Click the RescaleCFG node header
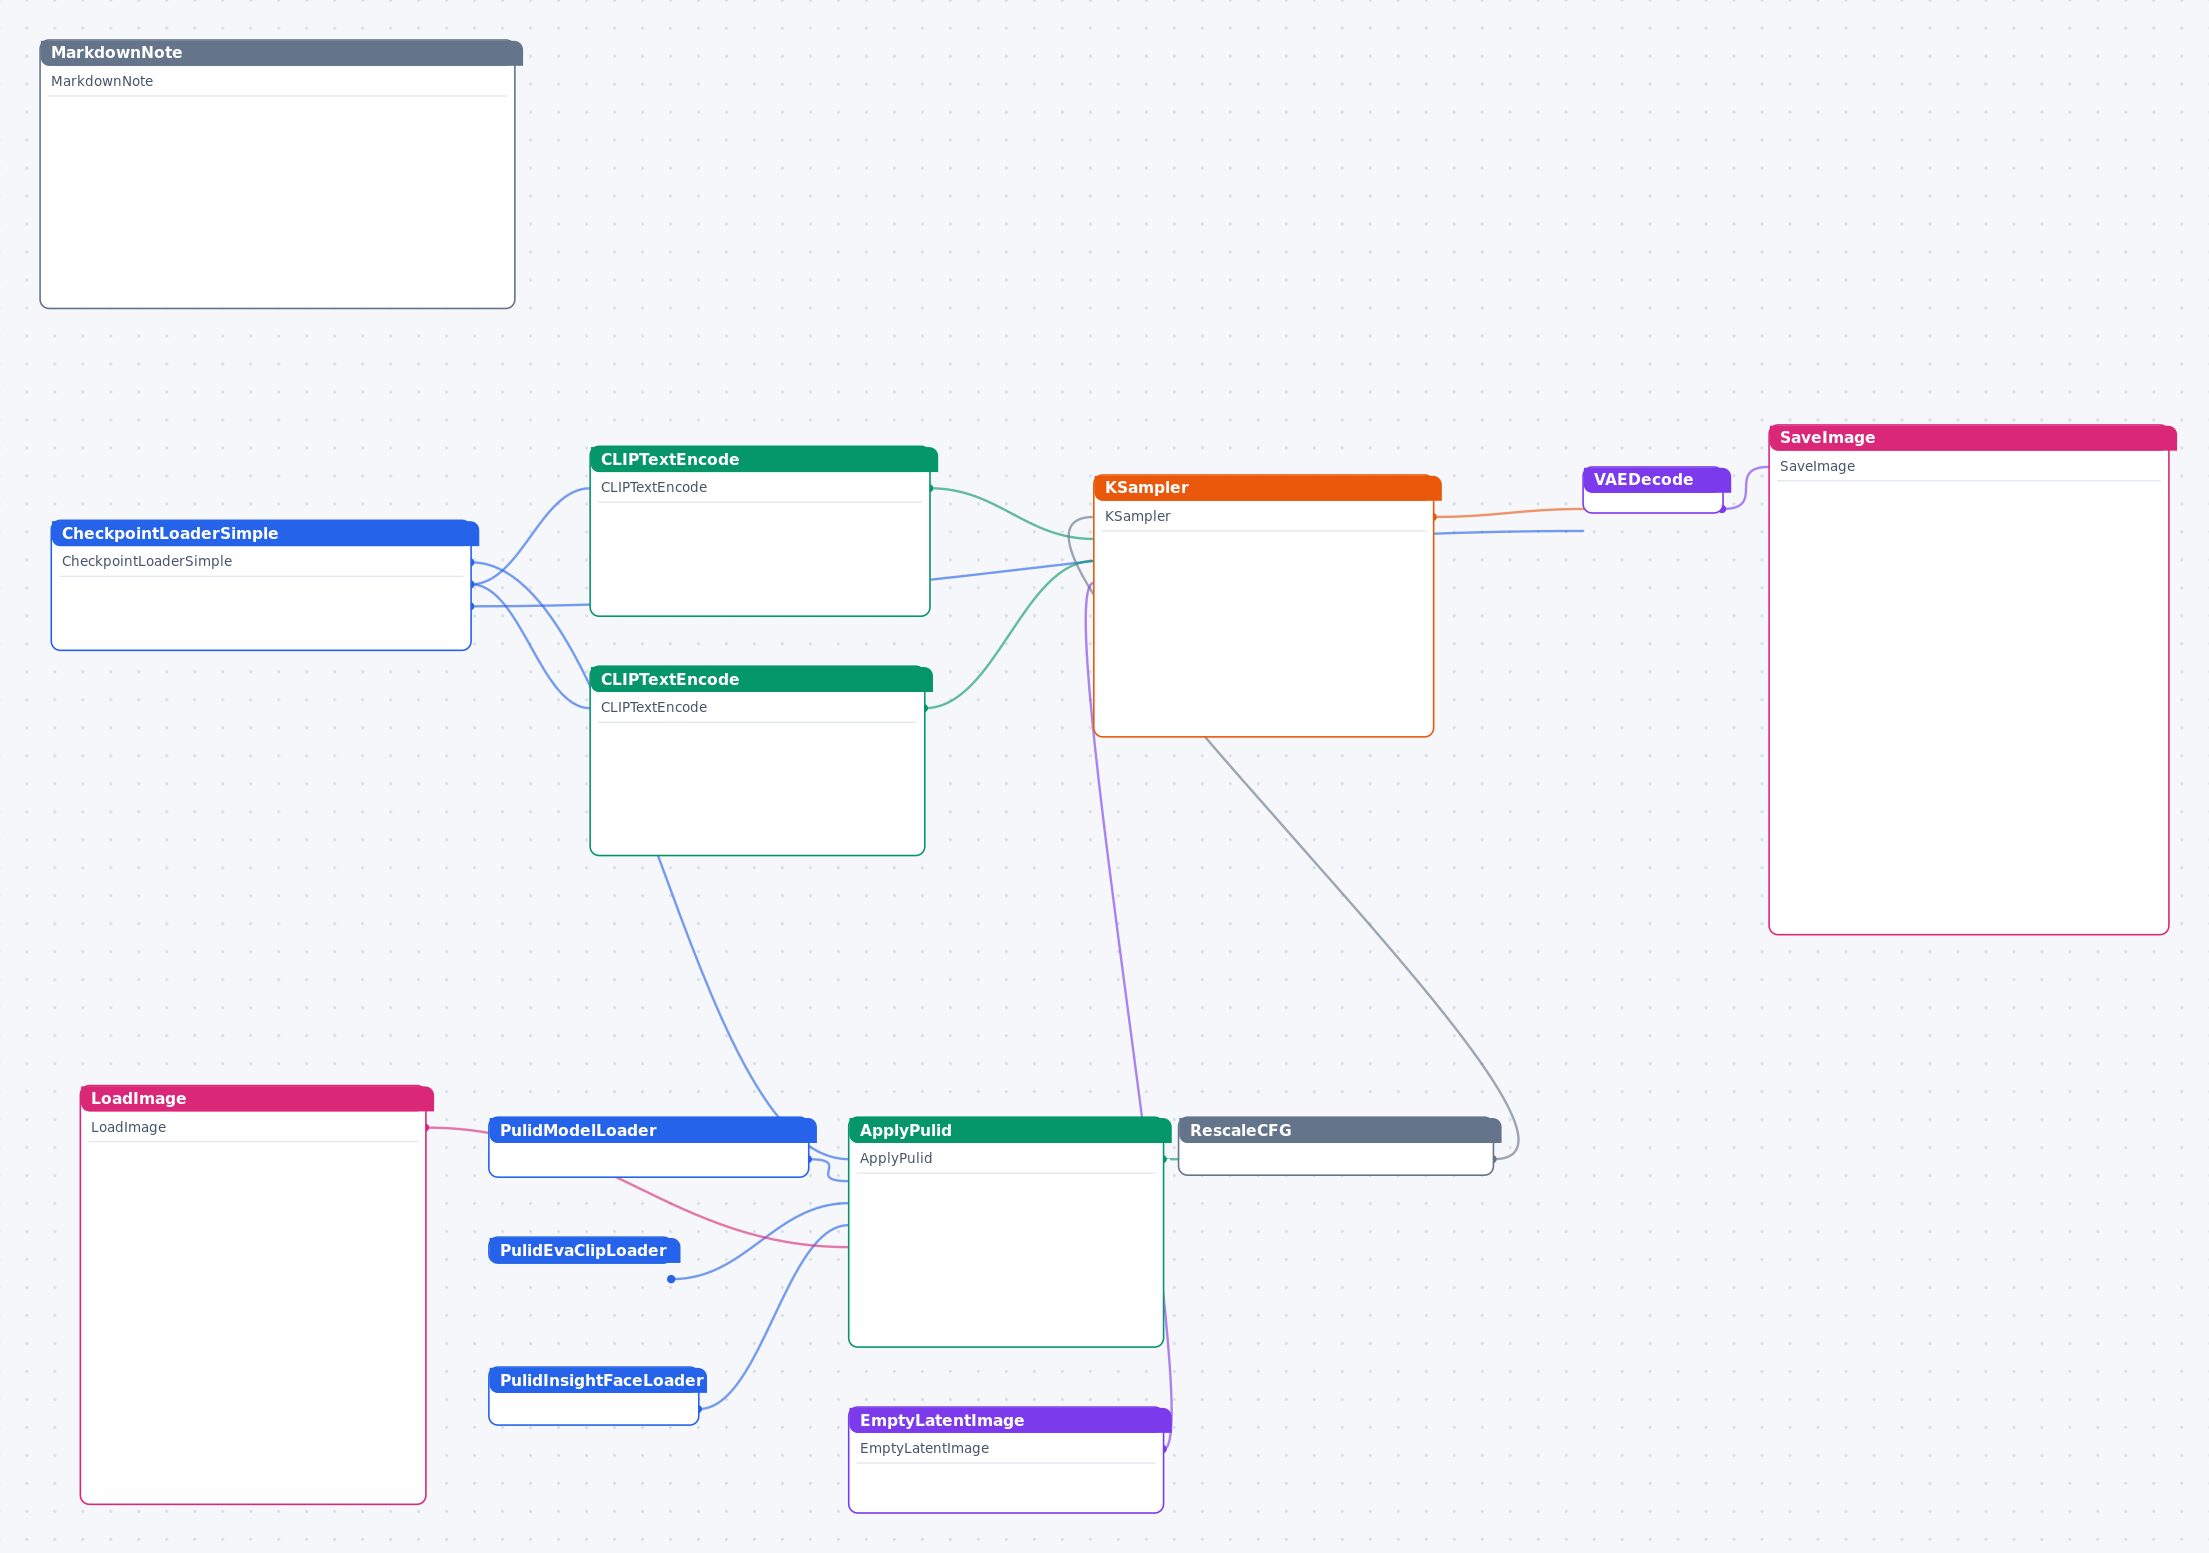 1340,1130
